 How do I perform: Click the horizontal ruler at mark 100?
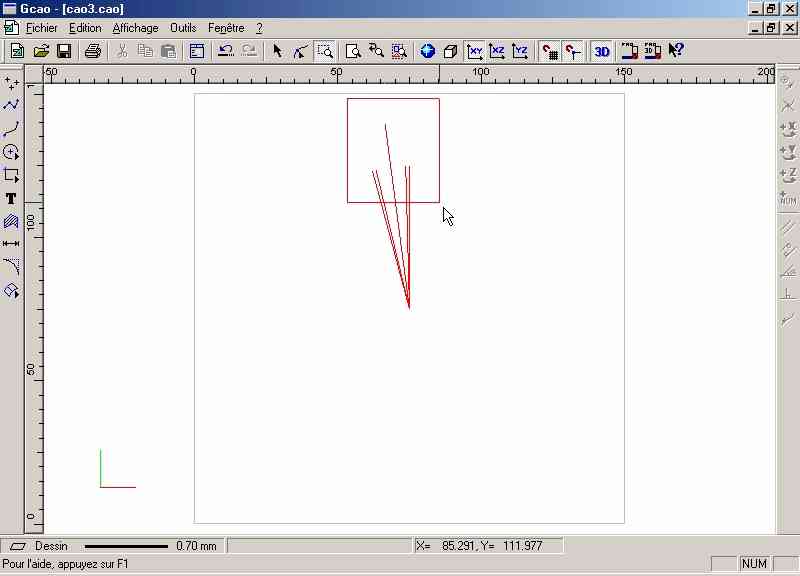point(480,72)
